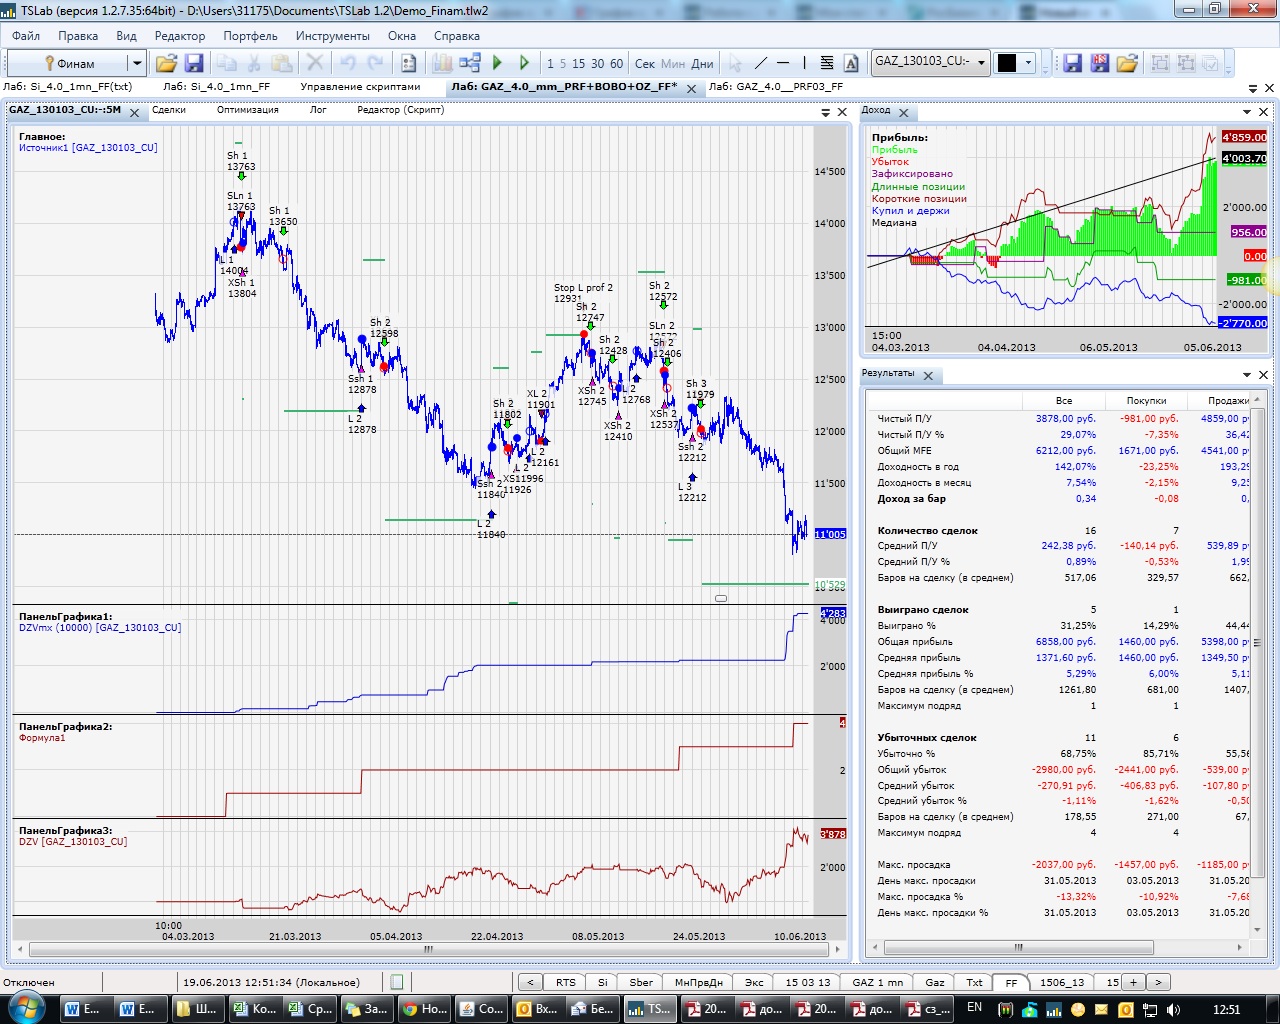Select the vertical line drawing tool
Viewport: 1280px width, 1024px height.
[x=804, y=63]
